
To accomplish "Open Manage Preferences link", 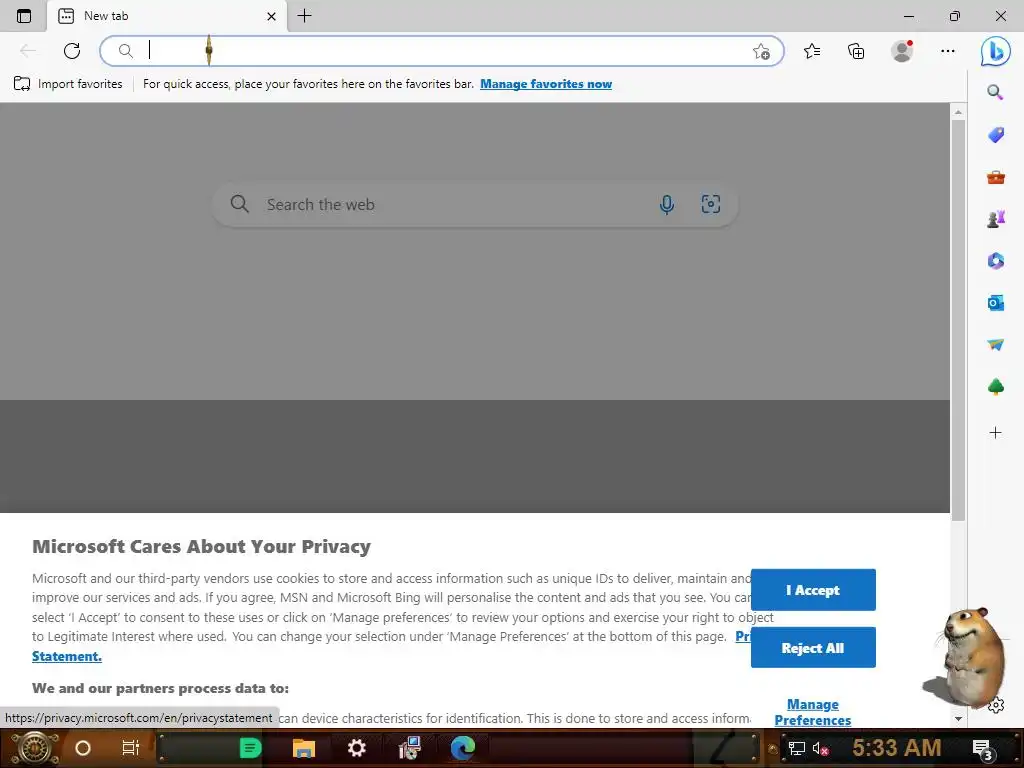I will coord(812,712).
